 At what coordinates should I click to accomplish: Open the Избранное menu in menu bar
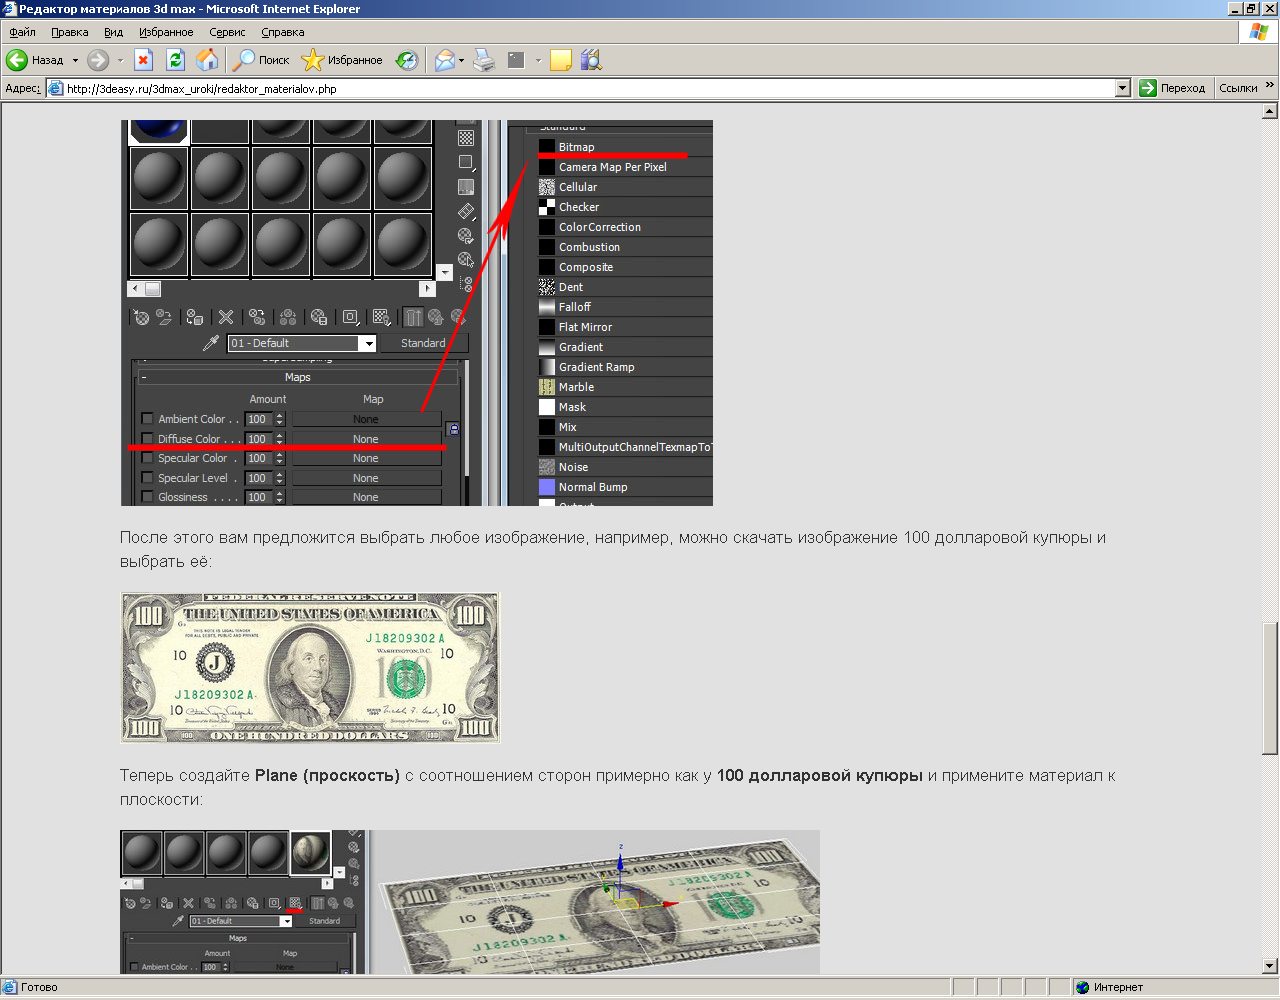pyautogui.click(x=166, y=32)
